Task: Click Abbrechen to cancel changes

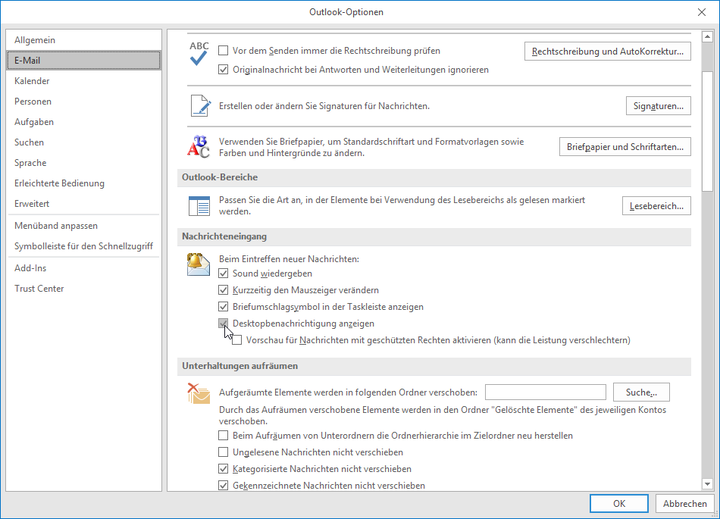Action: point(685,503)
